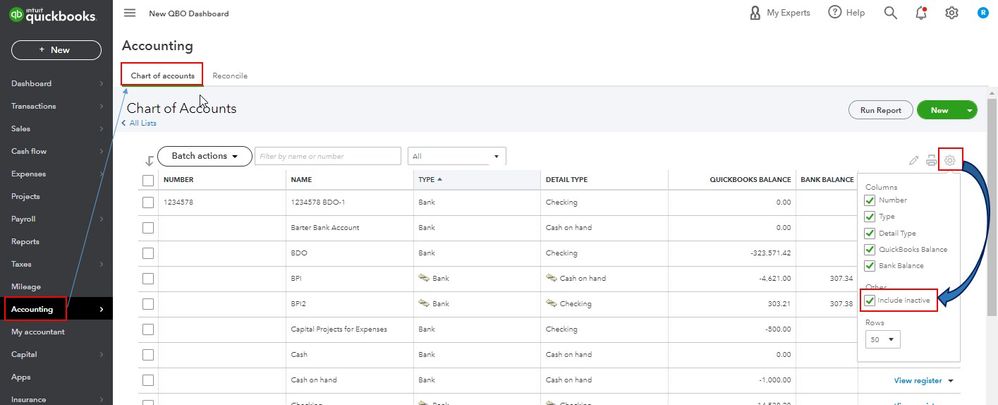Expand the green New button arrow

970,110
